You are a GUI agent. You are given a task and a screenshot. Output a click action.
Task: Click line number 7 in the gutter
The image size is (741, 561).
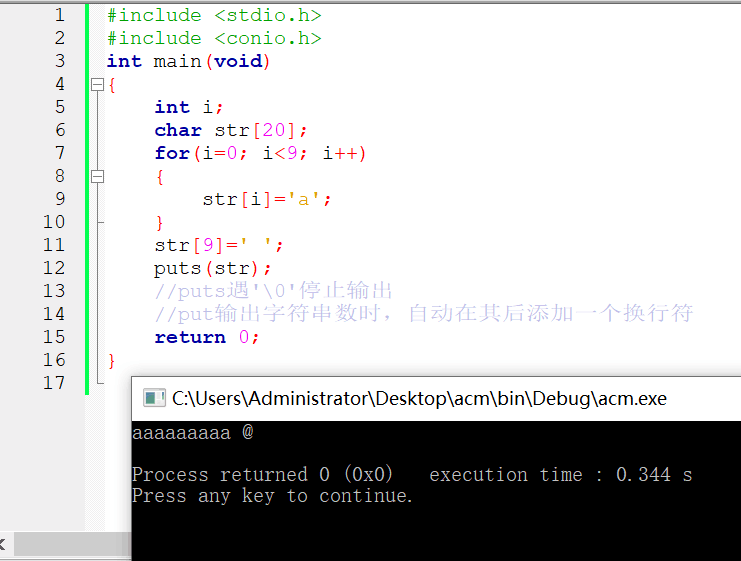click(60, 153)
